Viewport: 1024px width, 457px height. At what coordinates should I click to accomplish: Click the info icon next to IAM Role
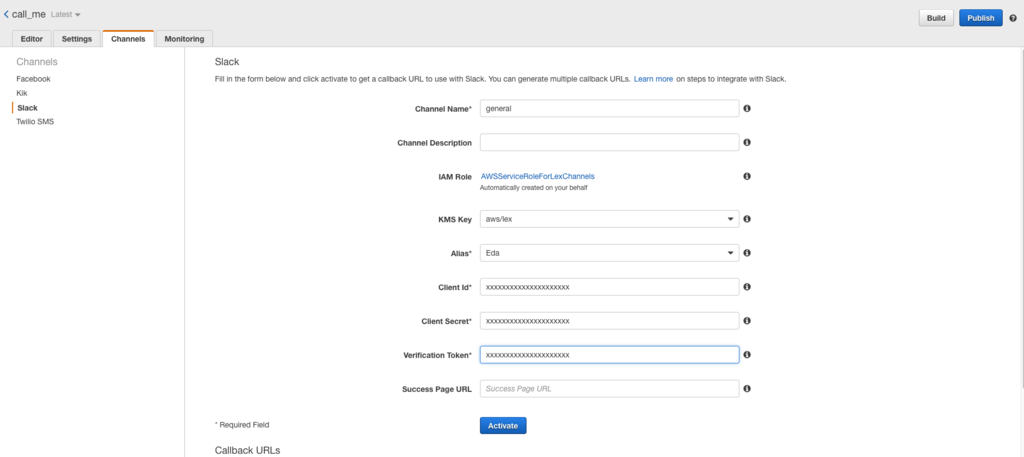746,176
